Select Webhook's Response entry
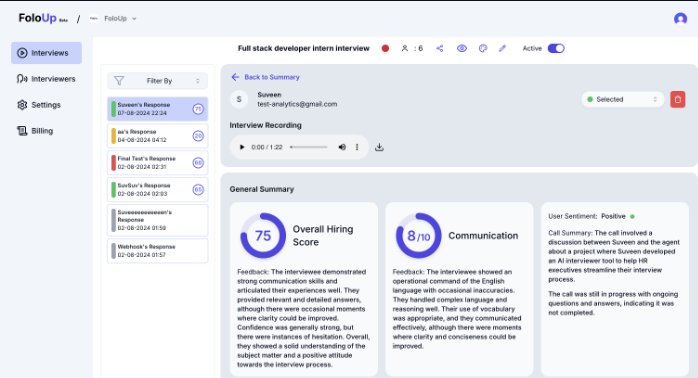This screenshot has height=378, width=698. pyautogui.click(x=158, y=251)
